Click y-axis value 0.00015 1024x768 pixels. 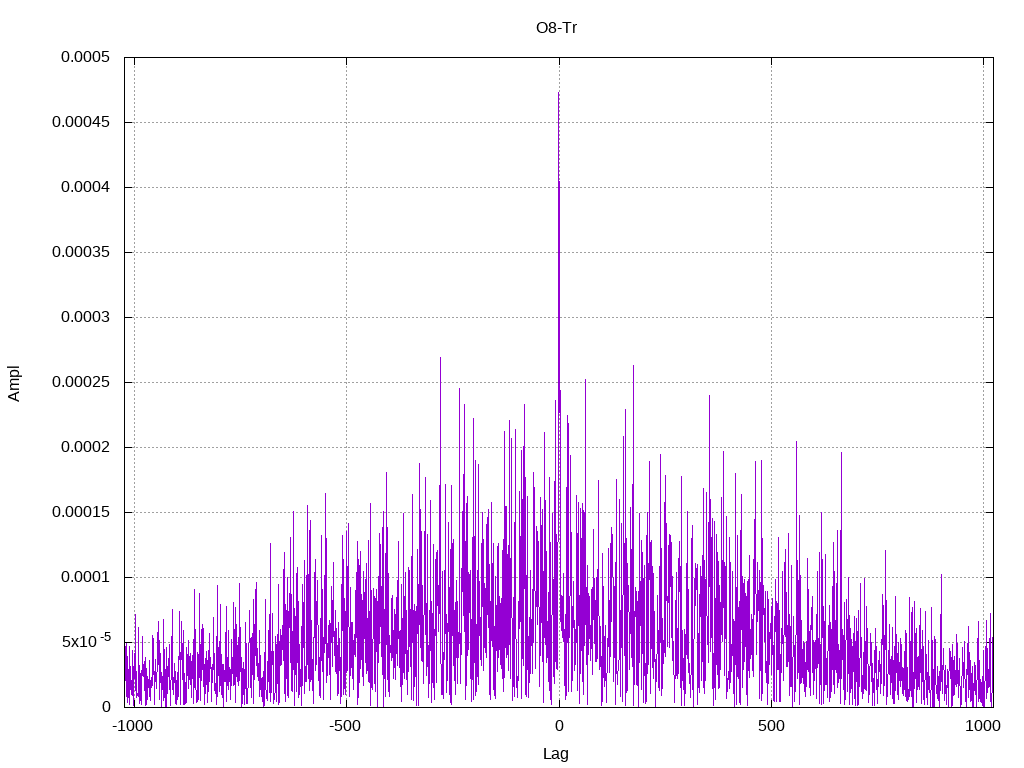click(81, 512)
